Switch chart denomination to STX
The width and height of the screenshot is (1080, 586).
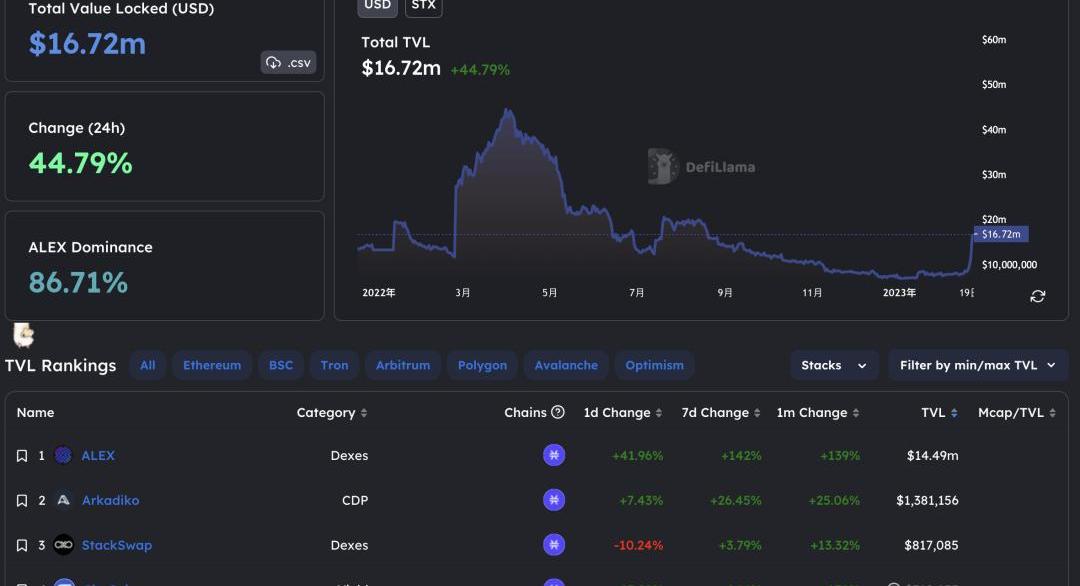click(424, 6)
